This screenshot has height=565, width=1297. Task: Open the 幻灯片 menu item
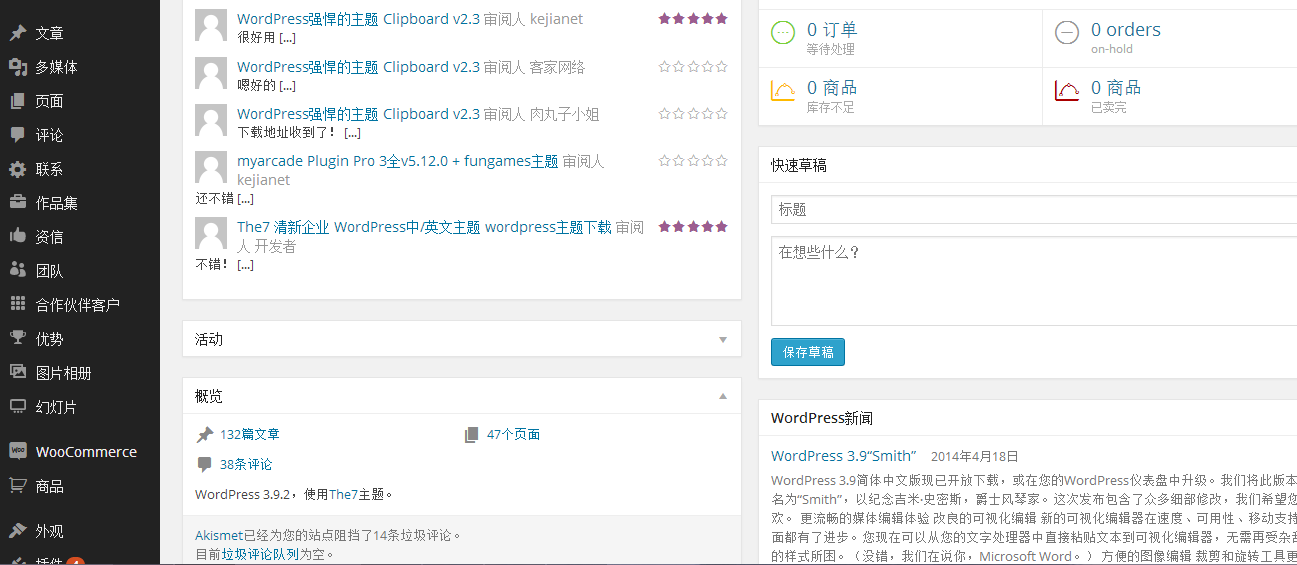pos(56,407)
